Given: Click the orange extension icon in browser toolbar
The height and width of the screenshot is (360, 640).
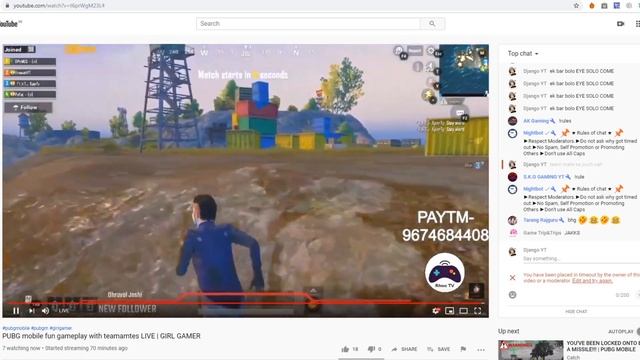Looking at the screenshot, I should 591,6.
